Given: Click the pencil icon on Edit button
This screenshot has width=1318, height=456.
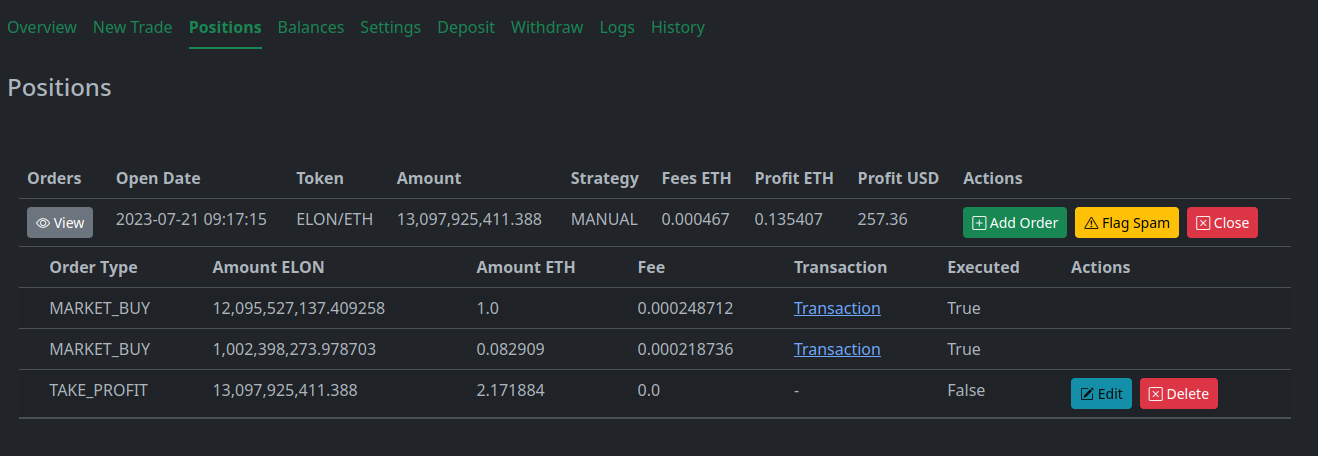Looking at the screenshot, I should coord(1087,394).
